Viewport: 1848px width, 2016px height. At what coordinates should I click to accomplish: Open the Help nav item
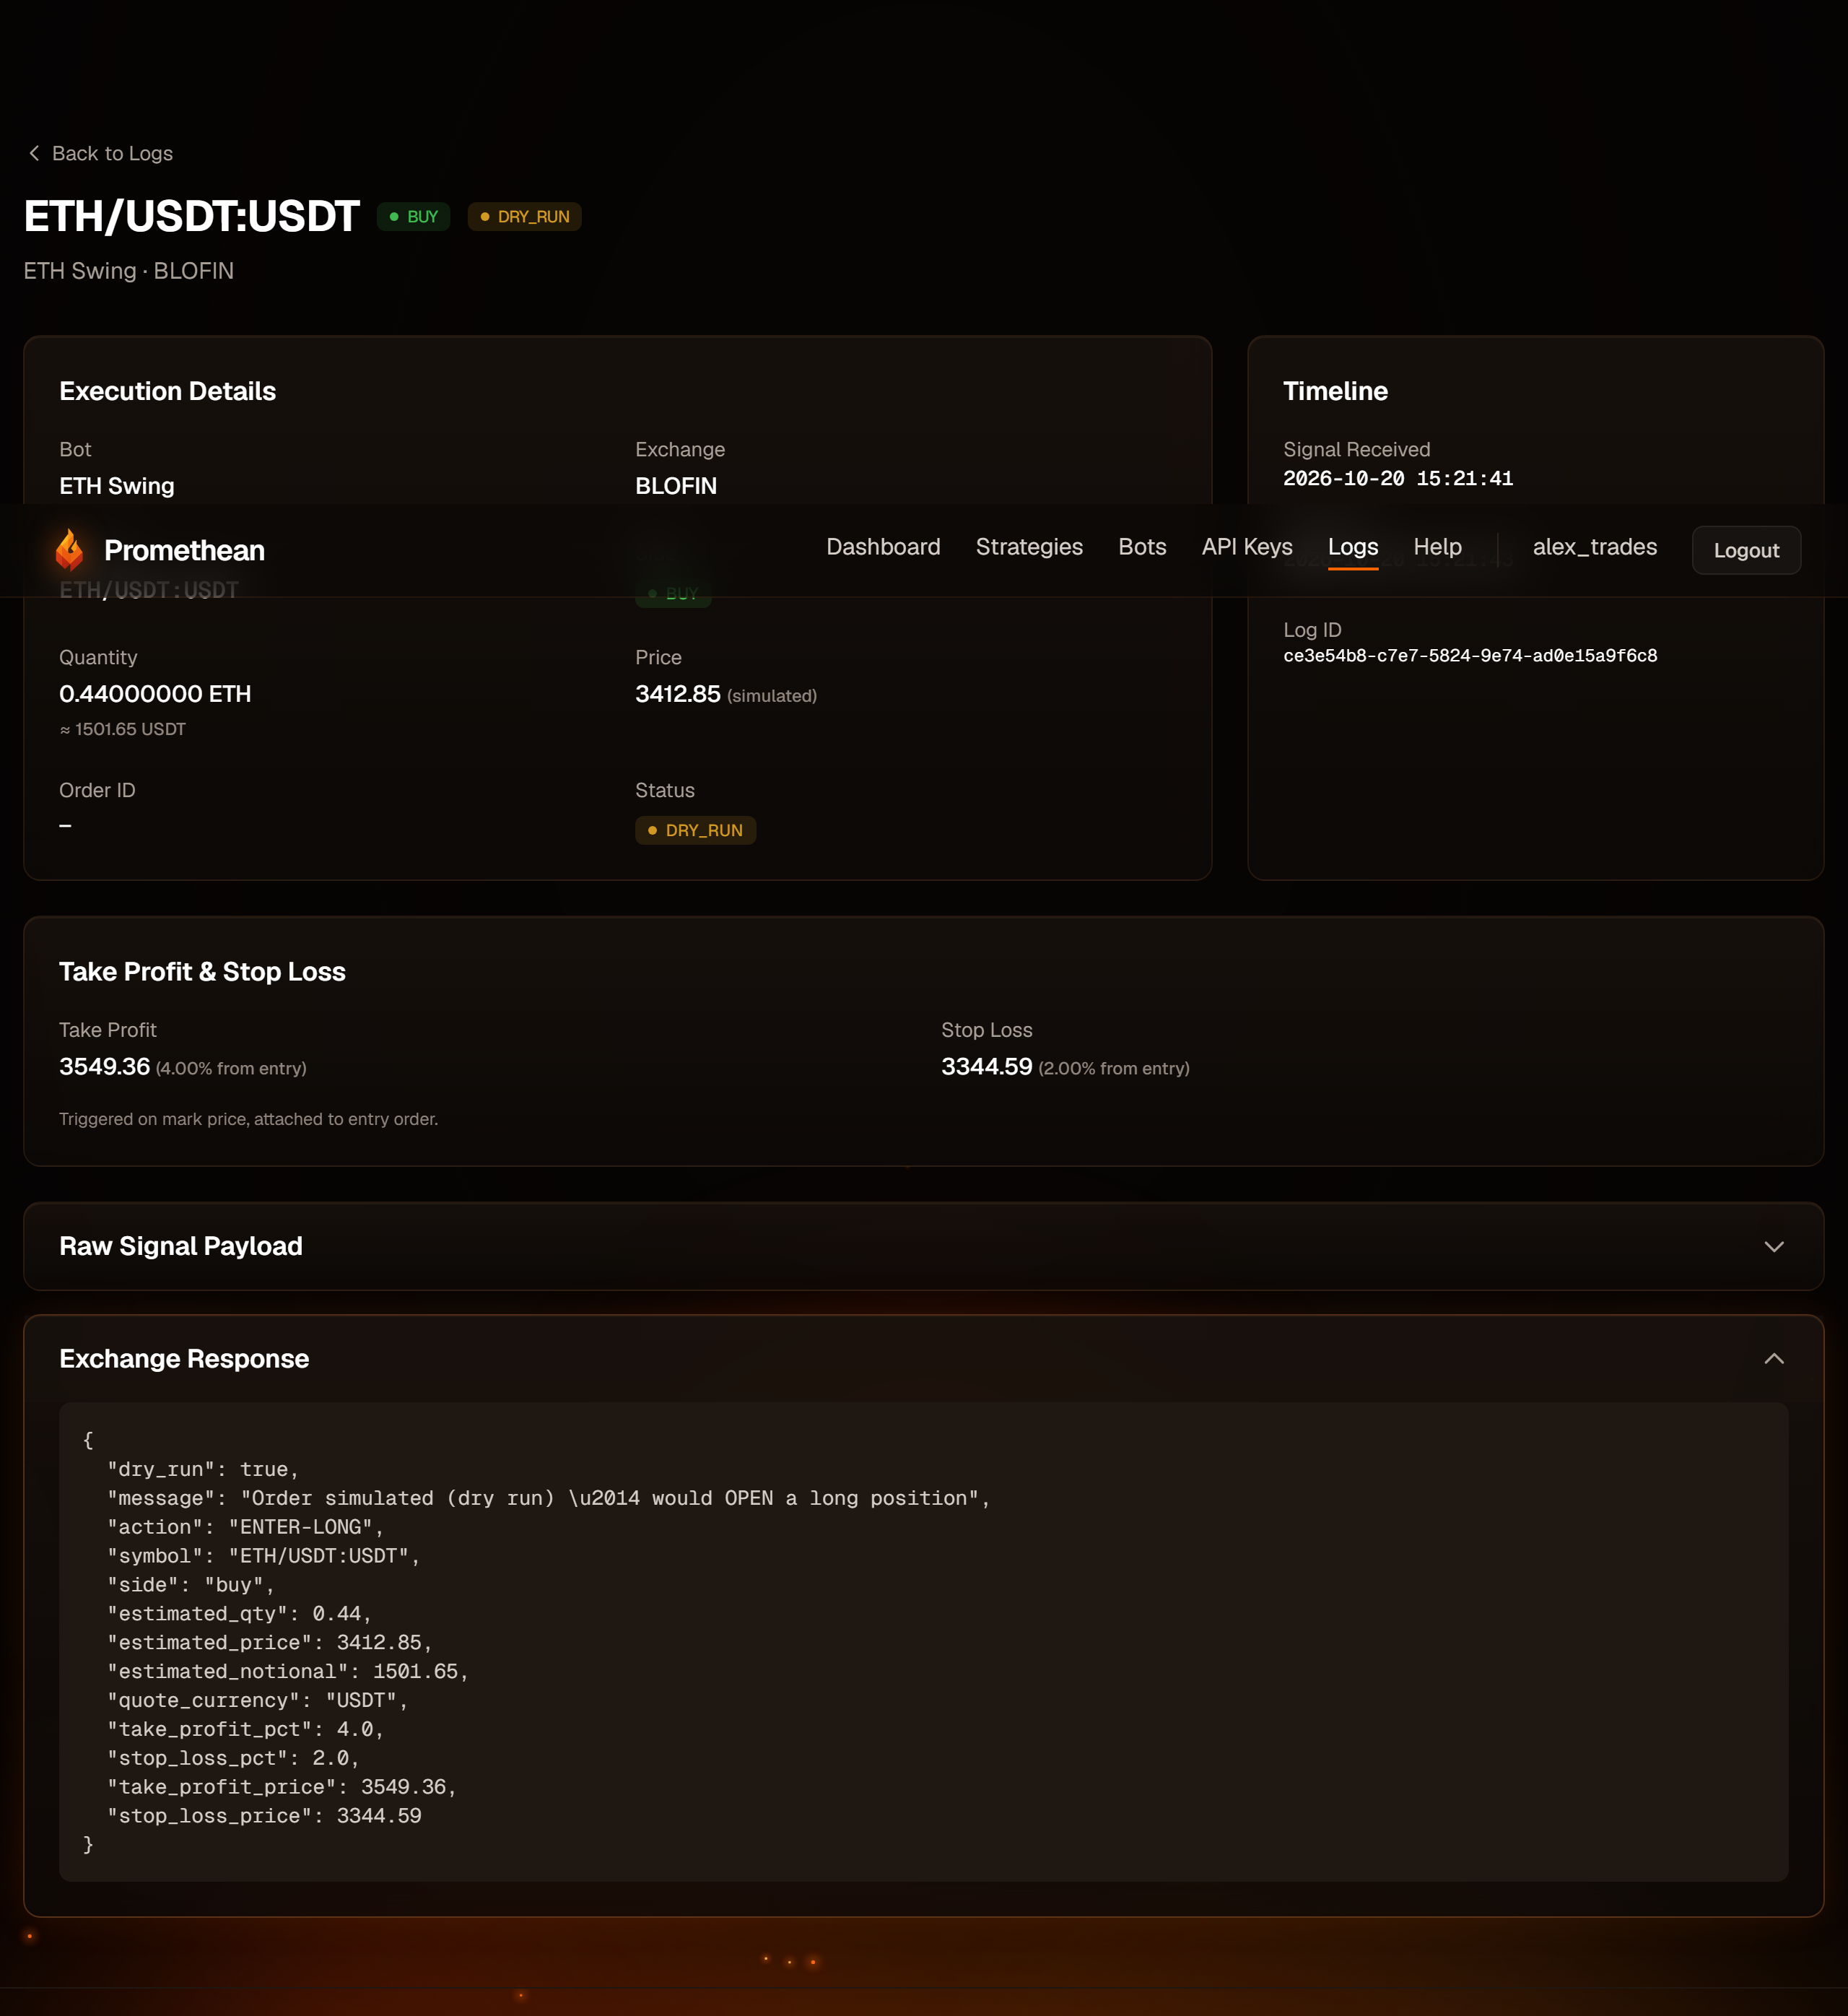pos(1437,547)
